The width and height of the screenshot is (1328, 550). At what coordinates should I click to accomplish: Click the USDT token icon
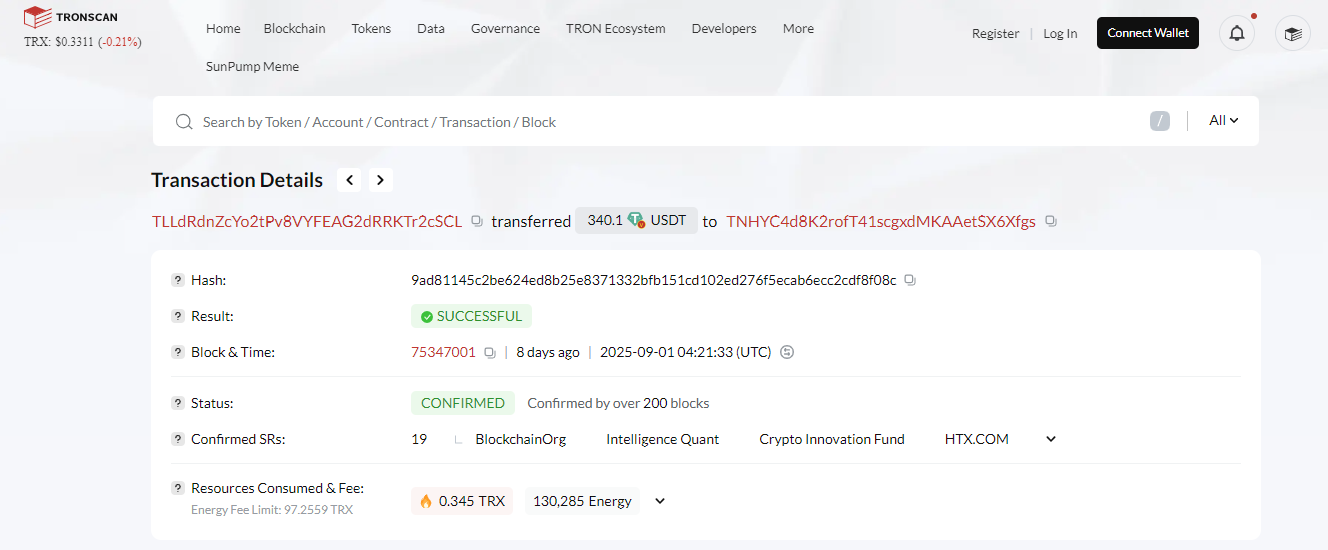(x=636, y=220)
